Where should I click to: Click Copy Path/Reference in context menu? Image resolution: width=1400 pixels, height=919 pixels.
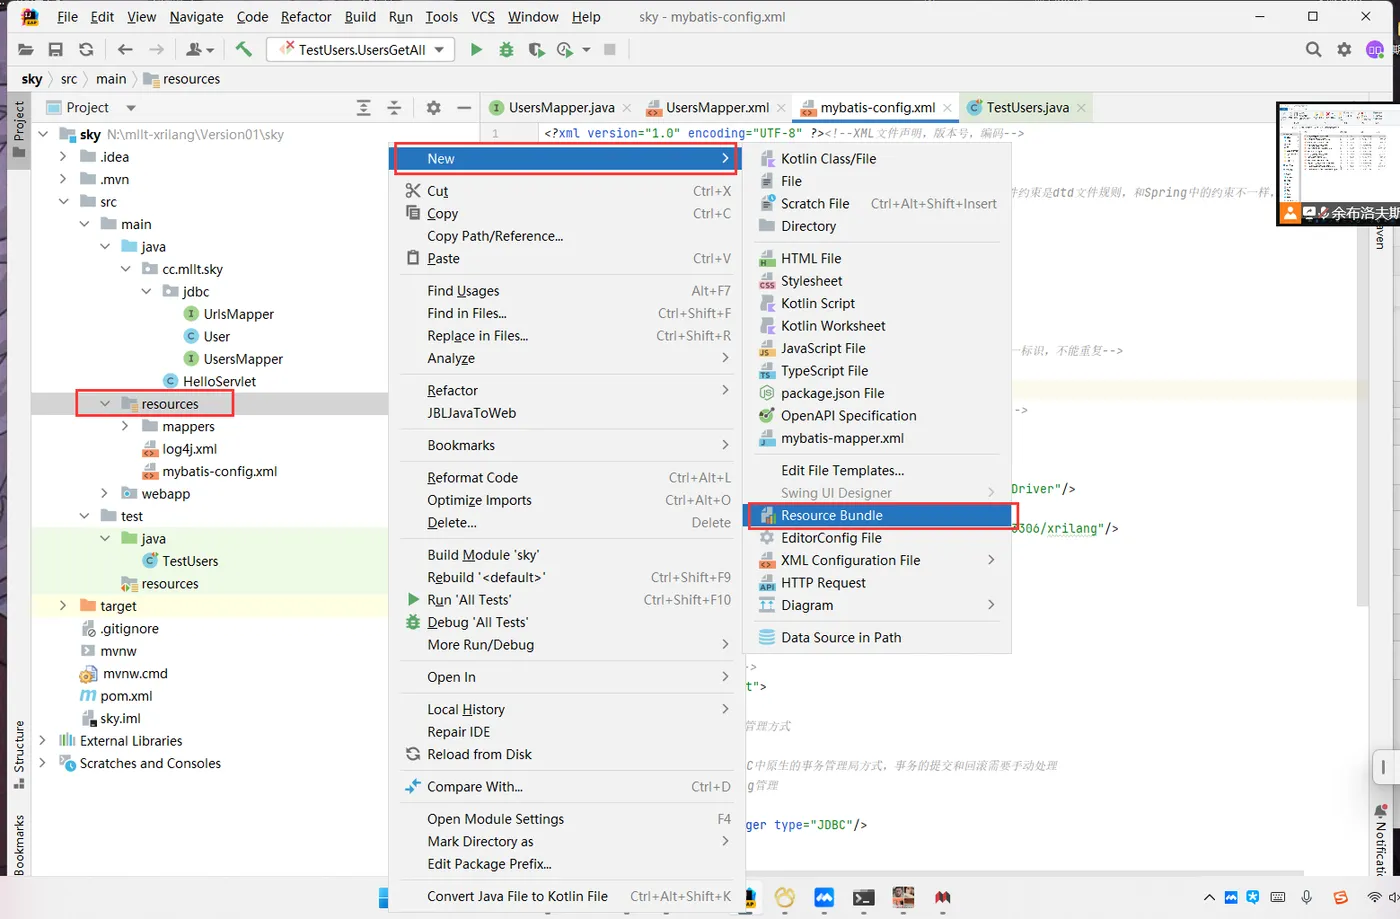[567, 236]
